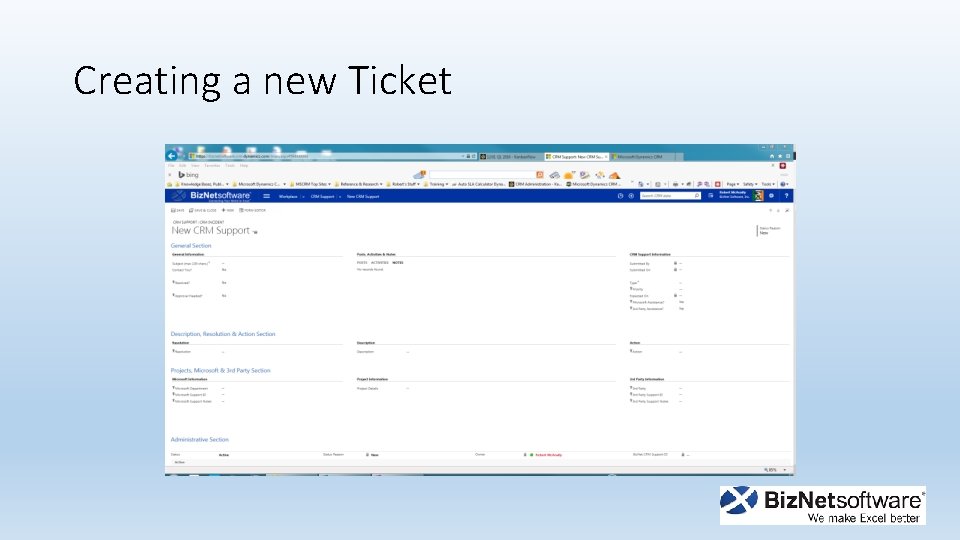Open the Form Editor command
Image resolution: width=960 pixels, height=540 pixels.
(252, 210)
